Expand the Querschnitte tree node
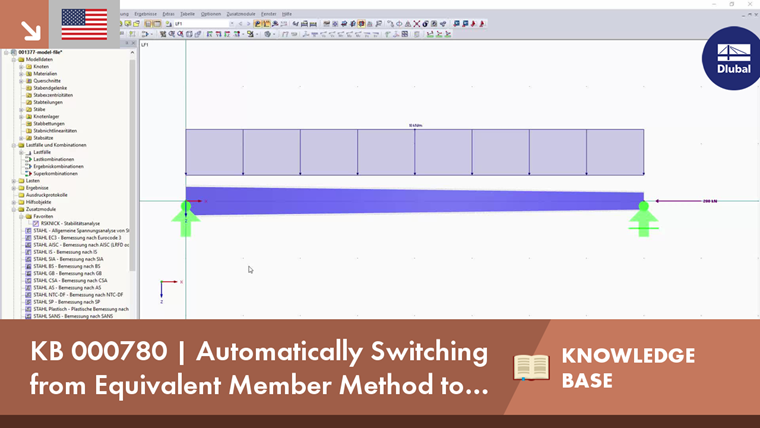The width and height of the screenshot is (760, 428). (x=21, y=81)
